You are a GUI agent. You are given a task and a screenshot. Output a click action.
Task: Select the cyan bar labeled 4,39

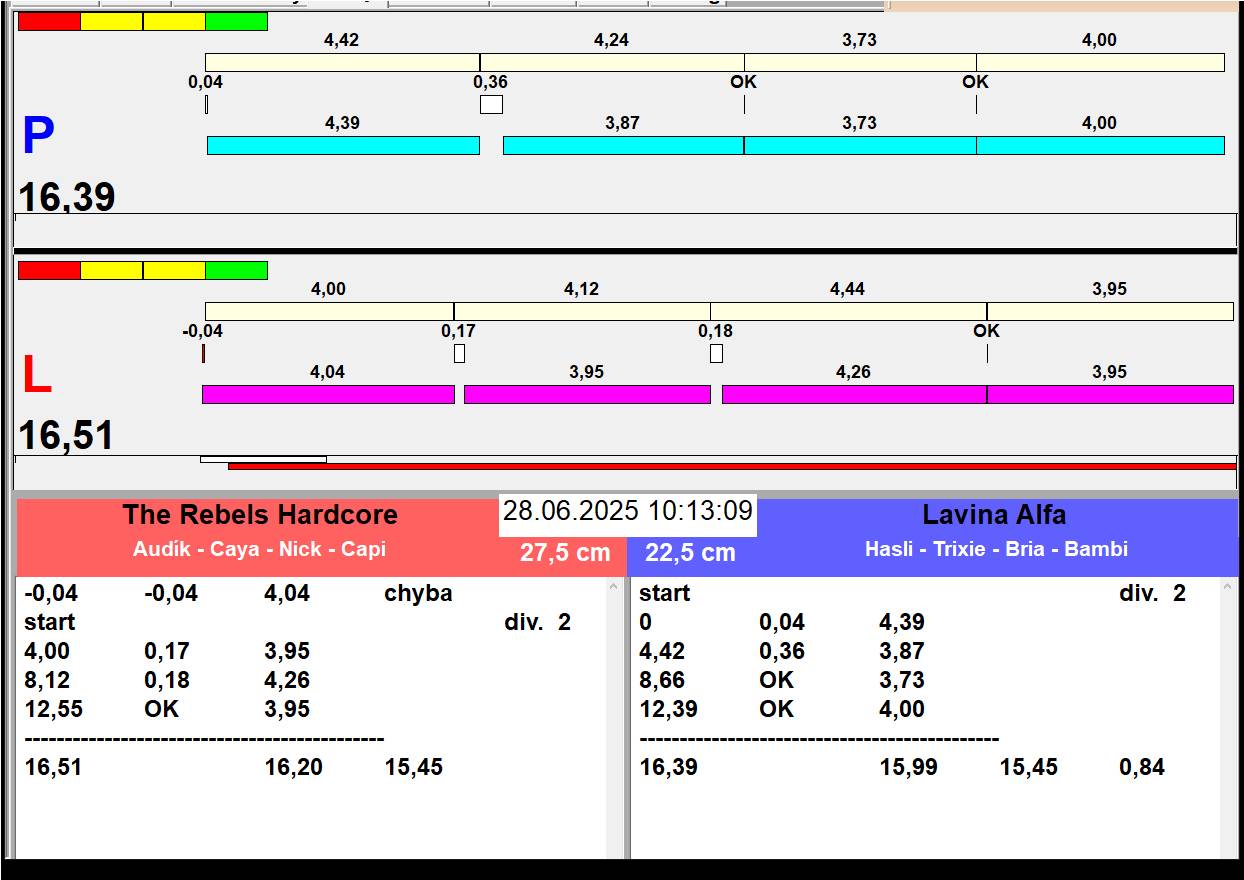pyautogui.click(x=343, y=146)
